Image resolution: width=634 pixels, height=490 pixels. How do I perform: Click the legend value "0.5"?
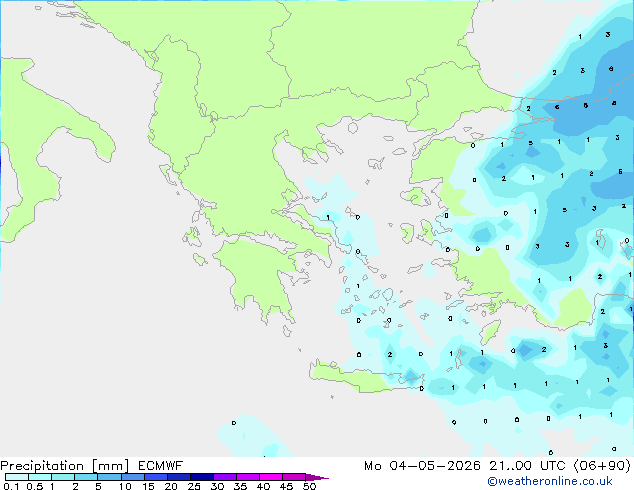click(x=35, y=486)
